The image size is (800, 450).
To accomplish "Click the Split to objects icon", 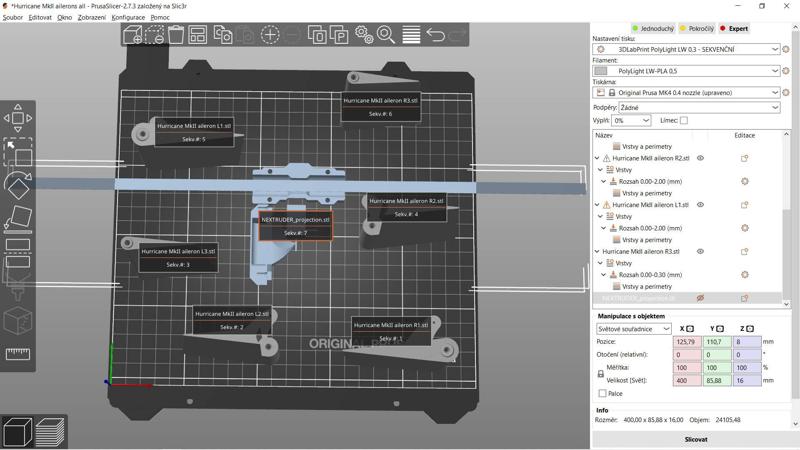I will pyautogui.click(x=317, y=35).
